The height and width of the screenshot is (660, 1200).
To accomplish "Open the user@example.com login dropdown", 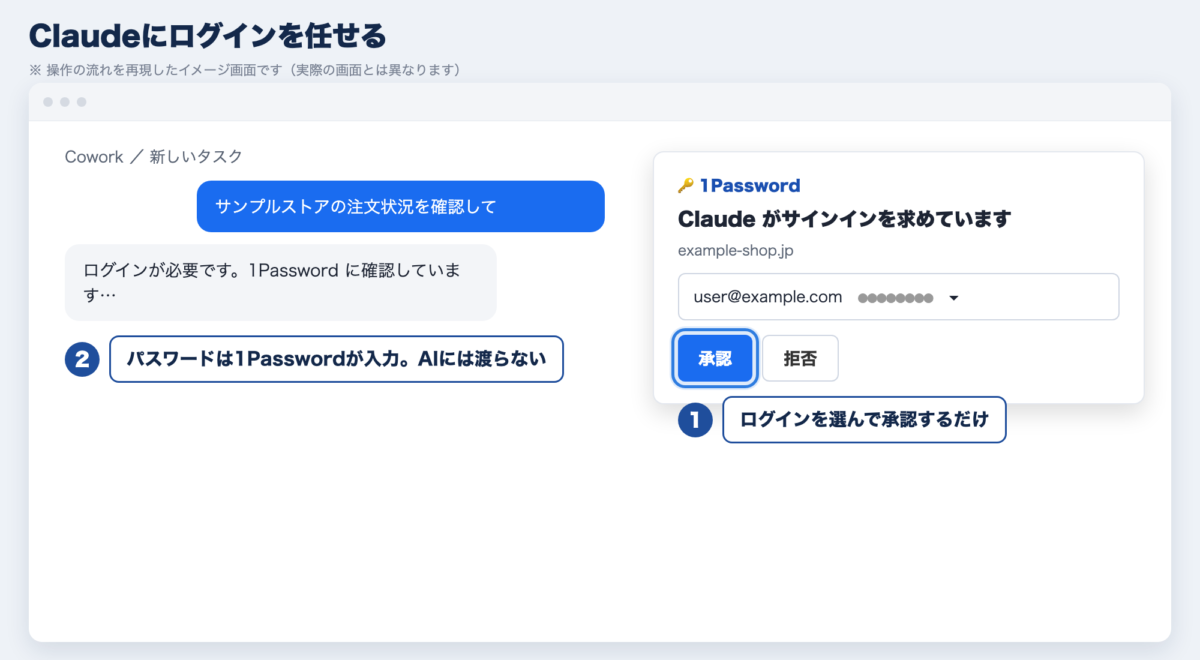I will (x=898, y=297).
